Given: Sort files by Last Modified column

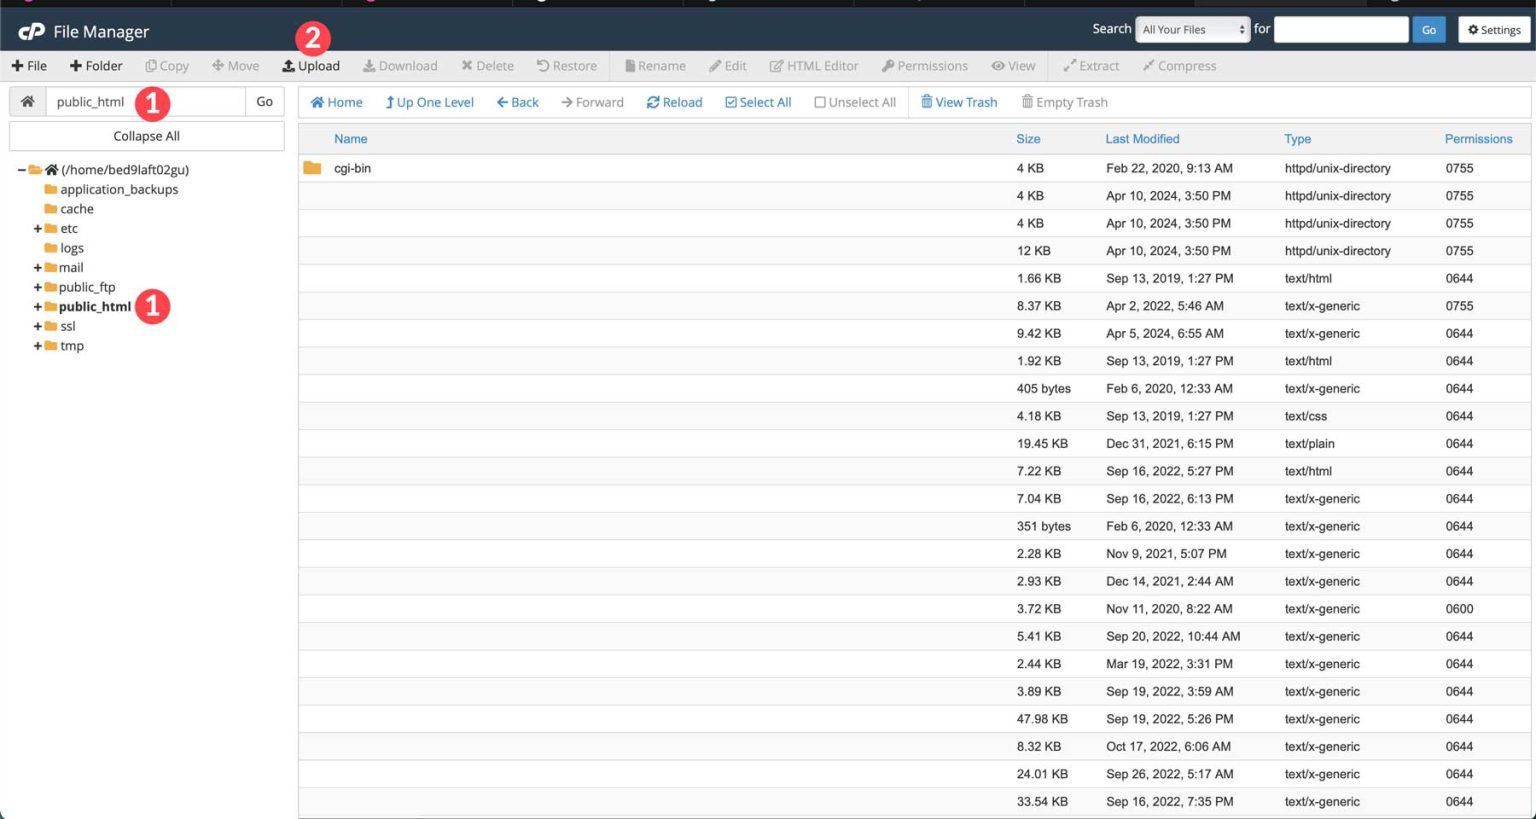Looking at the screenshot, I should (1142, 139).
